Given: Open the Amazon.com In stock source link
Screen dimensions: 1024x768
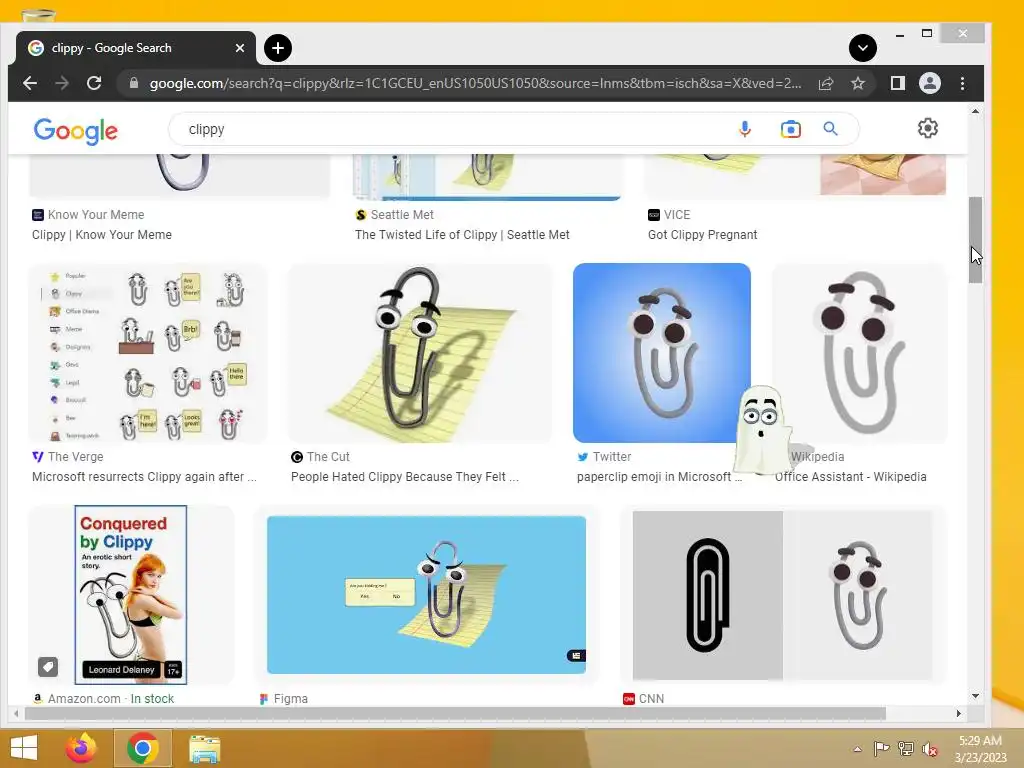Looking at the screenshot, I should [x=103, y=698].
